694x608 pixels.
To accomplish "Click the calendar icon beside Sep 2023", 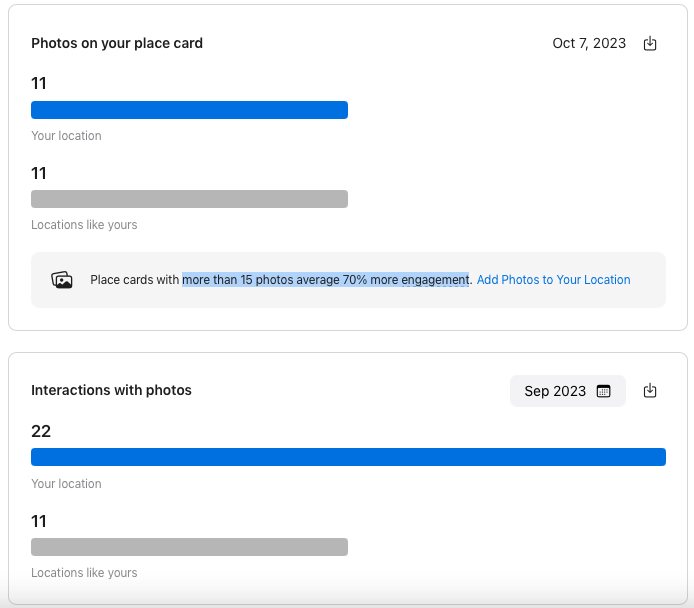I will 603,391.
